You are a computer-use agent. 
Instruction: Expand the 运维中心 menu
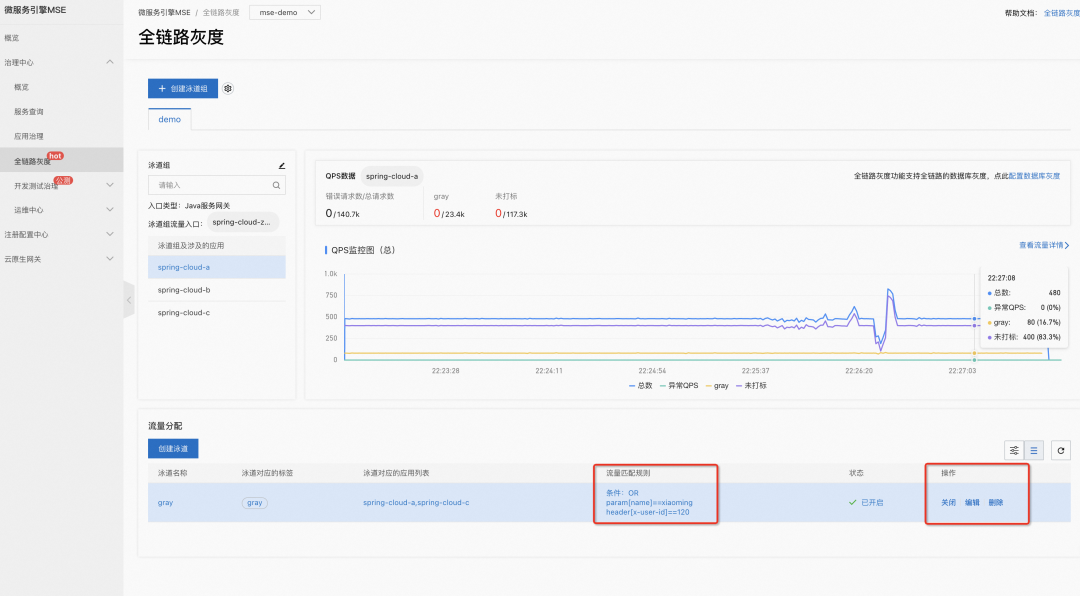(x=110, y=209)
